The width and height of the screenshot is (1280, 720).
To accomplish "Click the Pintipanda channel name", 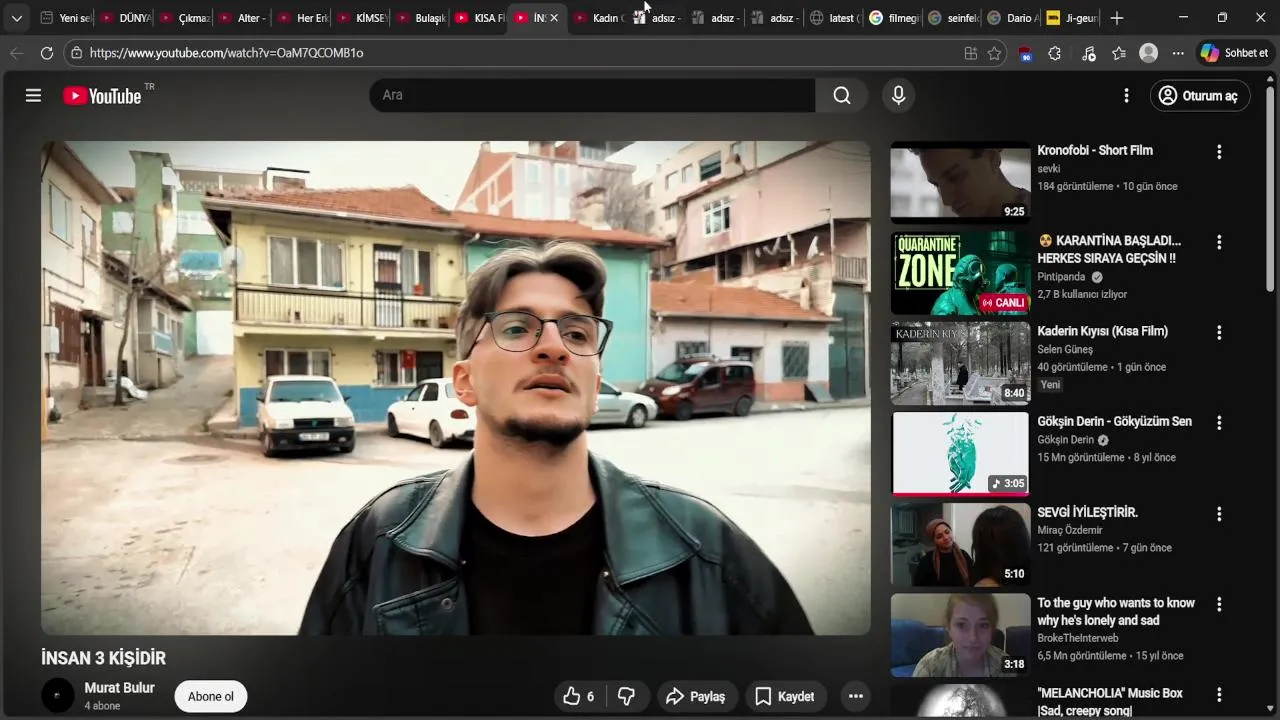I will pyautogui.click(x=1061, y=277).
